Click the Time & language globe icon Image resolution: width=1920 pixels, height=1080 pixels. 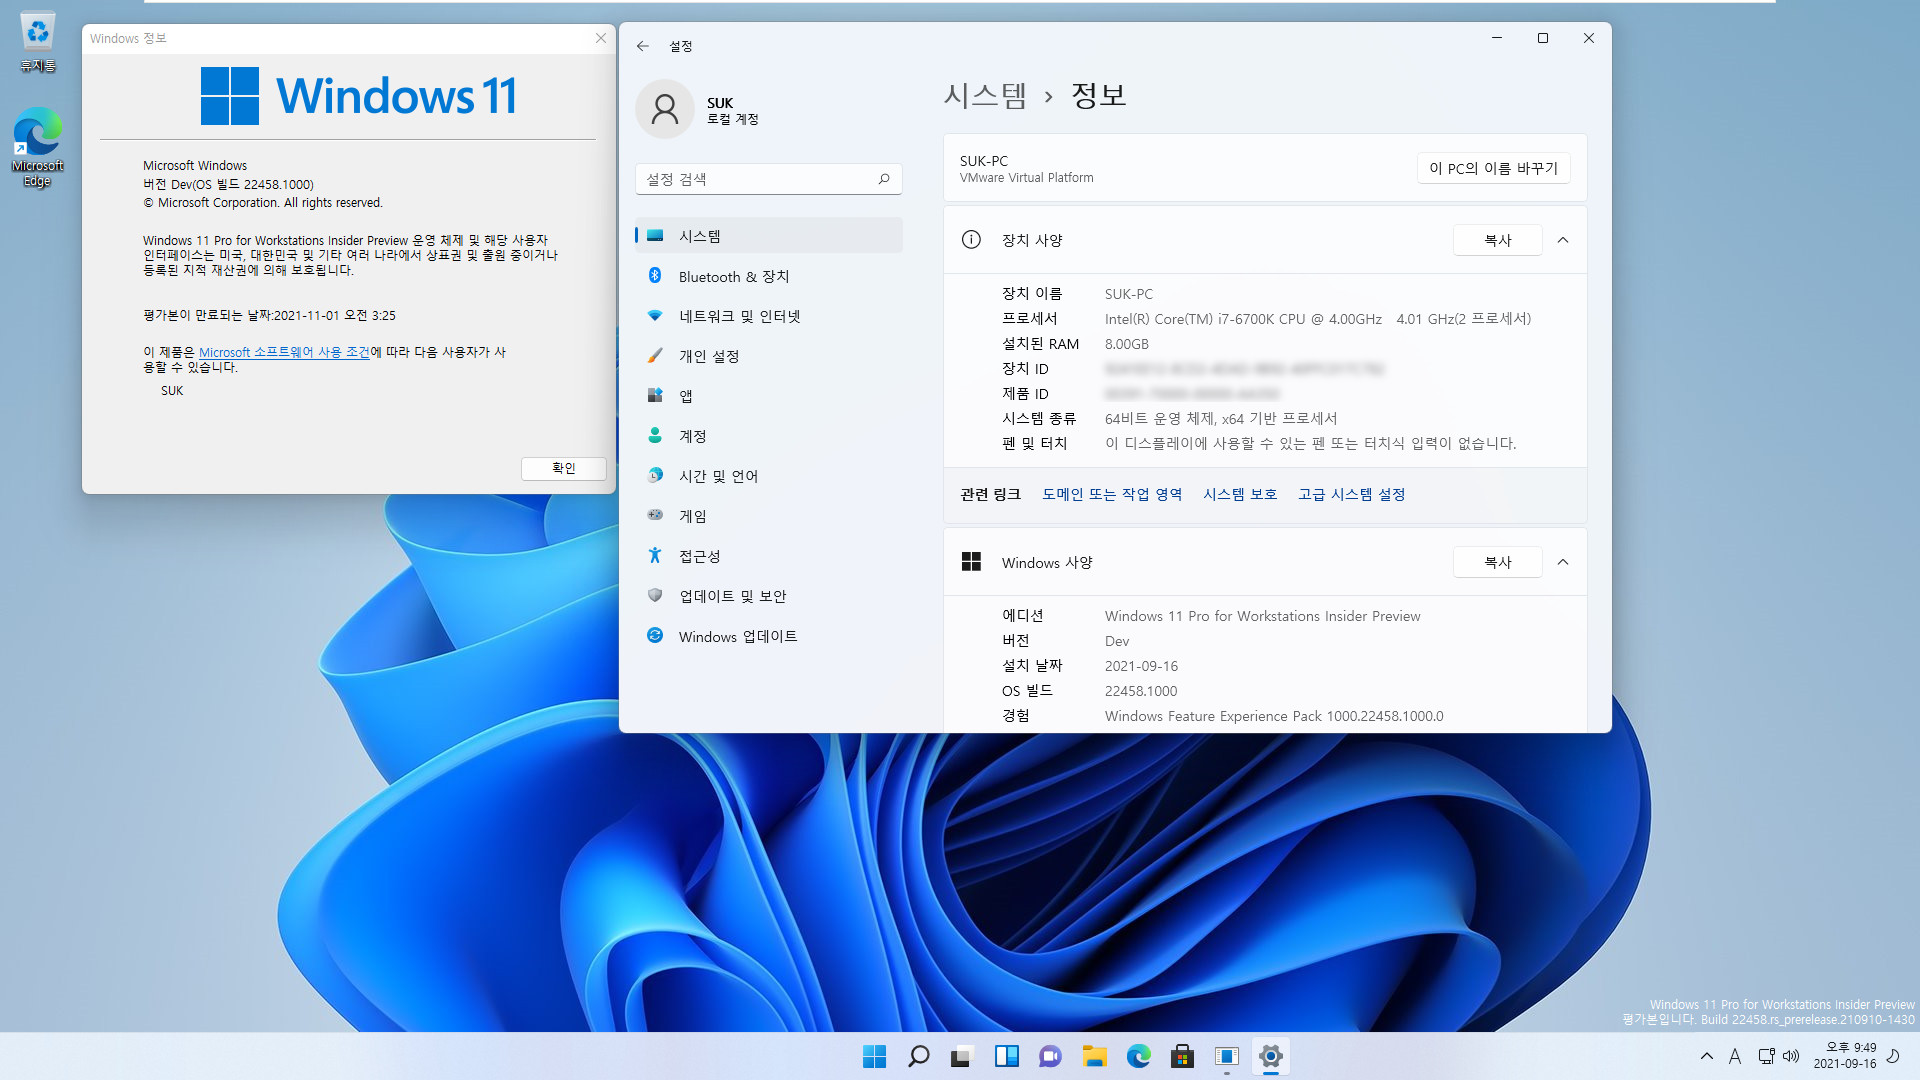655,476
